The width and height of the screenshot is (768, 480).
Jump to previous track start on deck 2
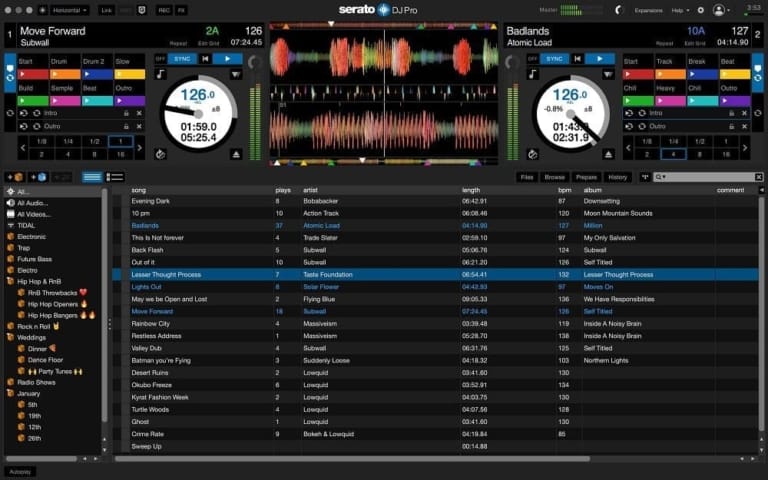click(x=577, y=59)
